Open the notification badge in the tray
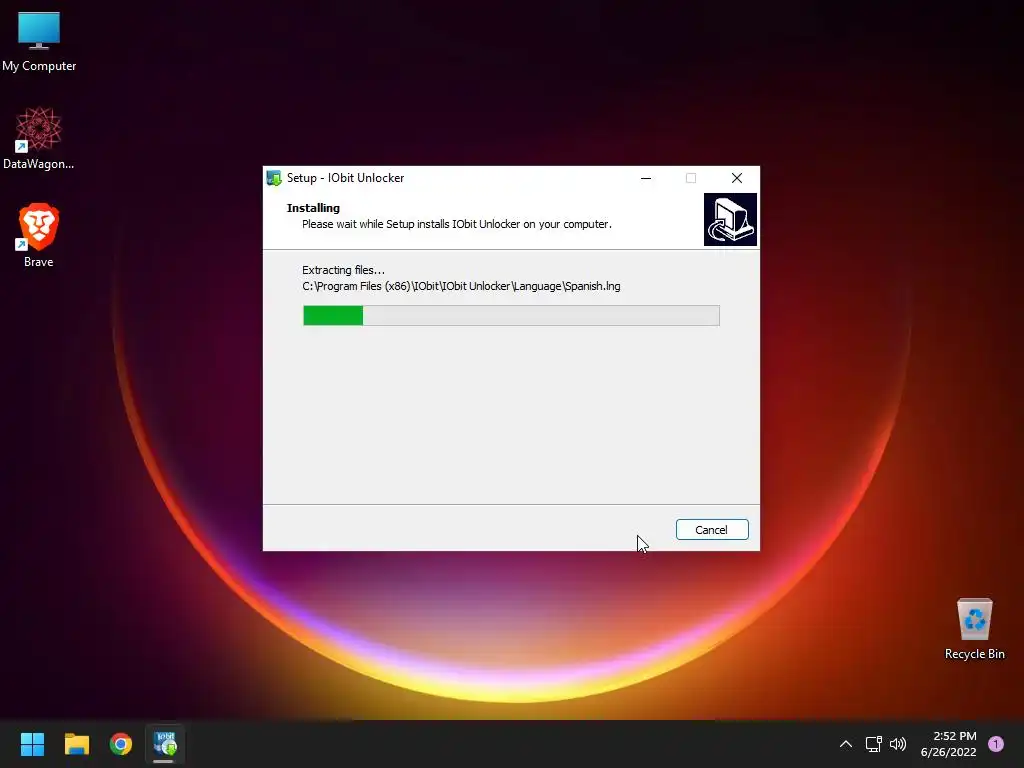 (996, 744)
